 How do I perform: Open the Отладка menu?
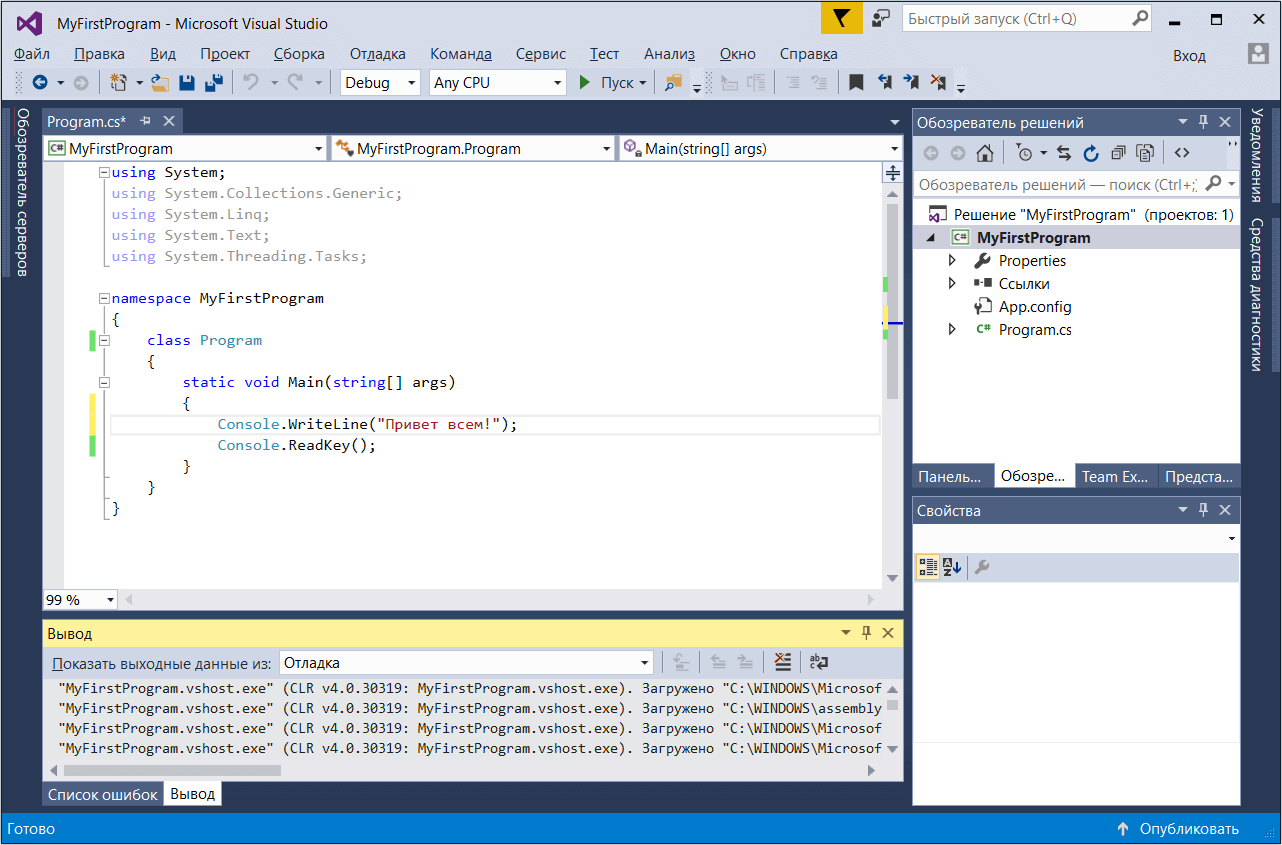[x=378, y=54]
